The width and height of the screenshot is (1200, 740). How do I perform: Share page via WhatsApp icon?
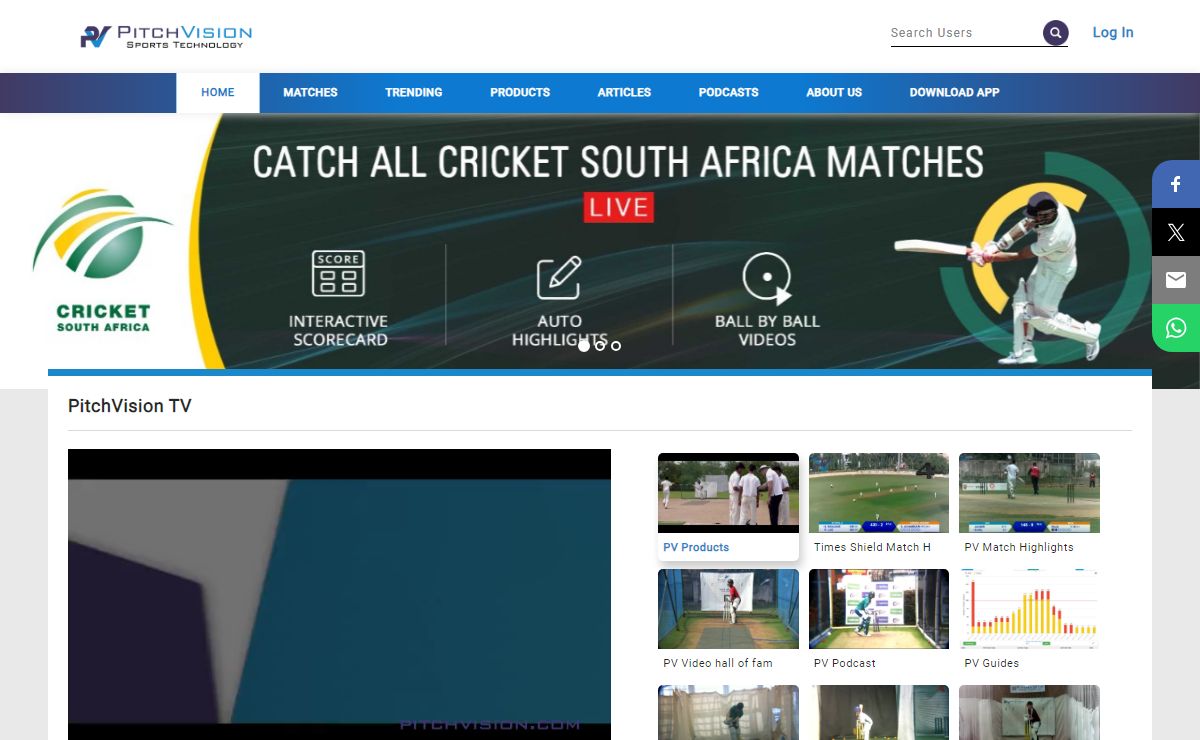[1176, 328]
